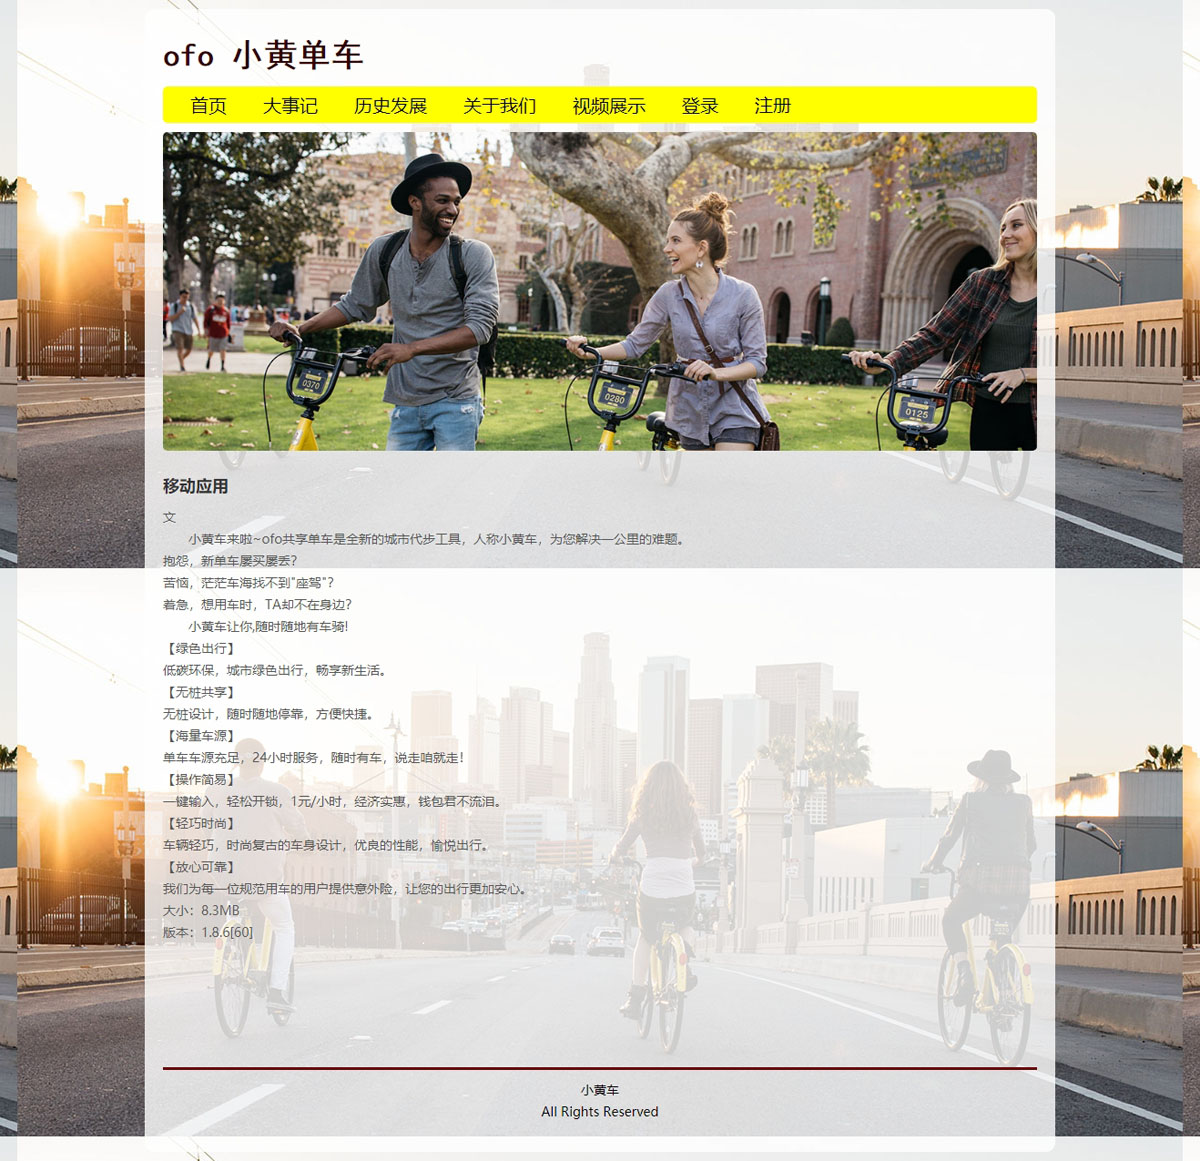Viewport: 1200px width, 1161px height.
Task: Click the 登录 link
Action: (700, 106)
